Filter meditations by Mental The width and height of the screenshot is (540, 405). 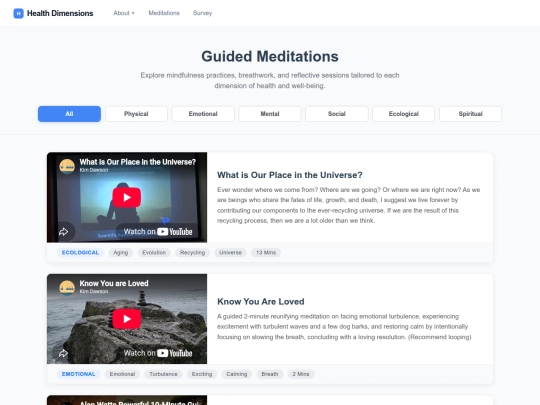(270, 114)
